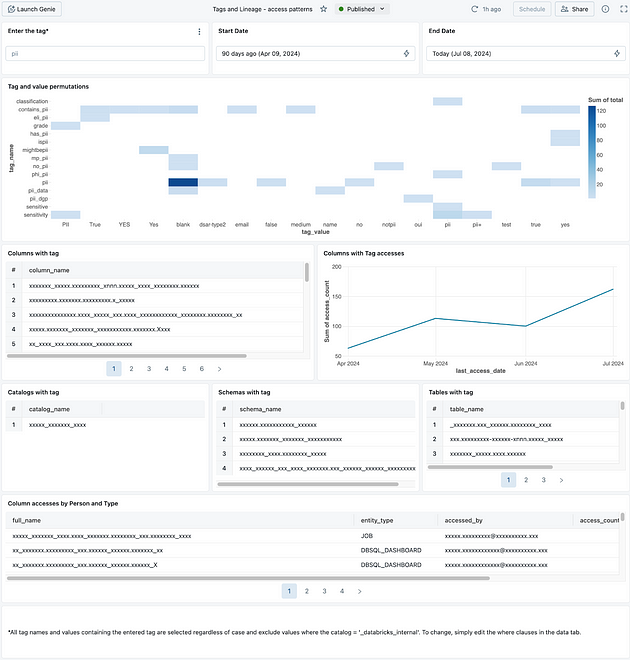The height and width of the screenshot is (660, 630).
Task: Go to page 3 of Columns with tag
Action: [149, 369]
